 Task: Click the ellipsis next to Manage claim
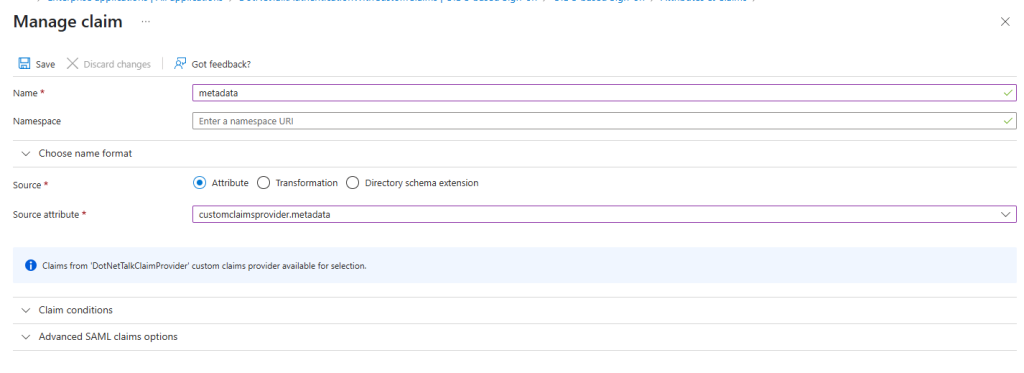(x=146, y=22)
